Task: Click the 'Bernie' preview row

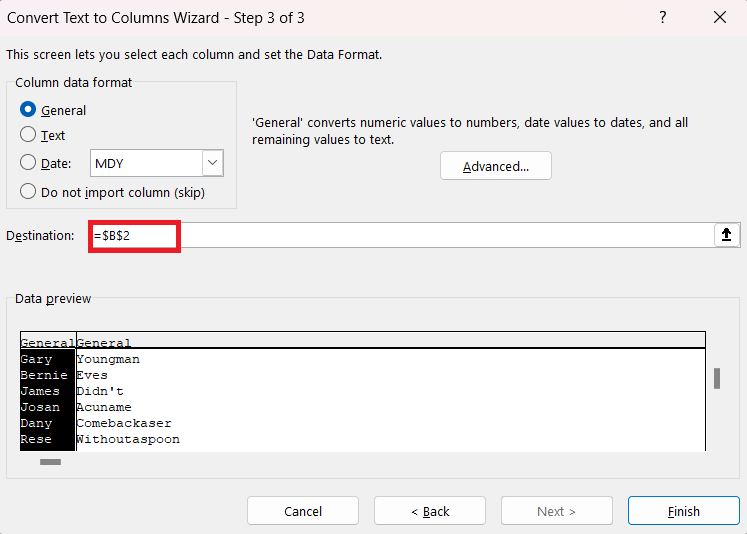Action: tap(44, 375)
